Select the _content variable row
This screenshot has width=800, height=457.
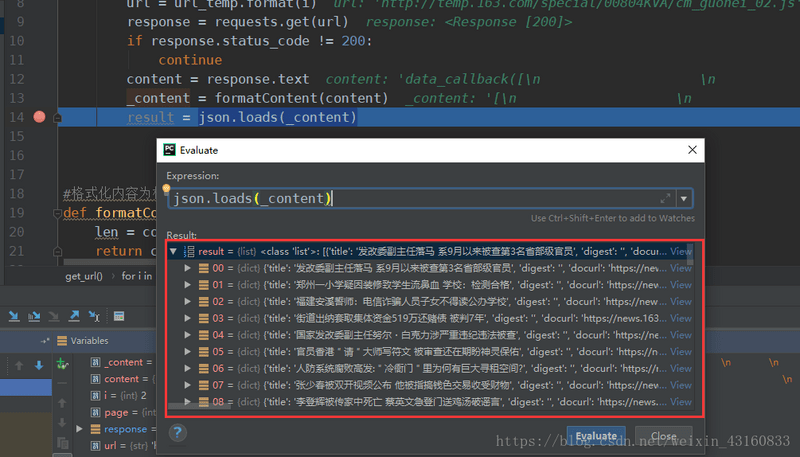[x=123, y=362]
